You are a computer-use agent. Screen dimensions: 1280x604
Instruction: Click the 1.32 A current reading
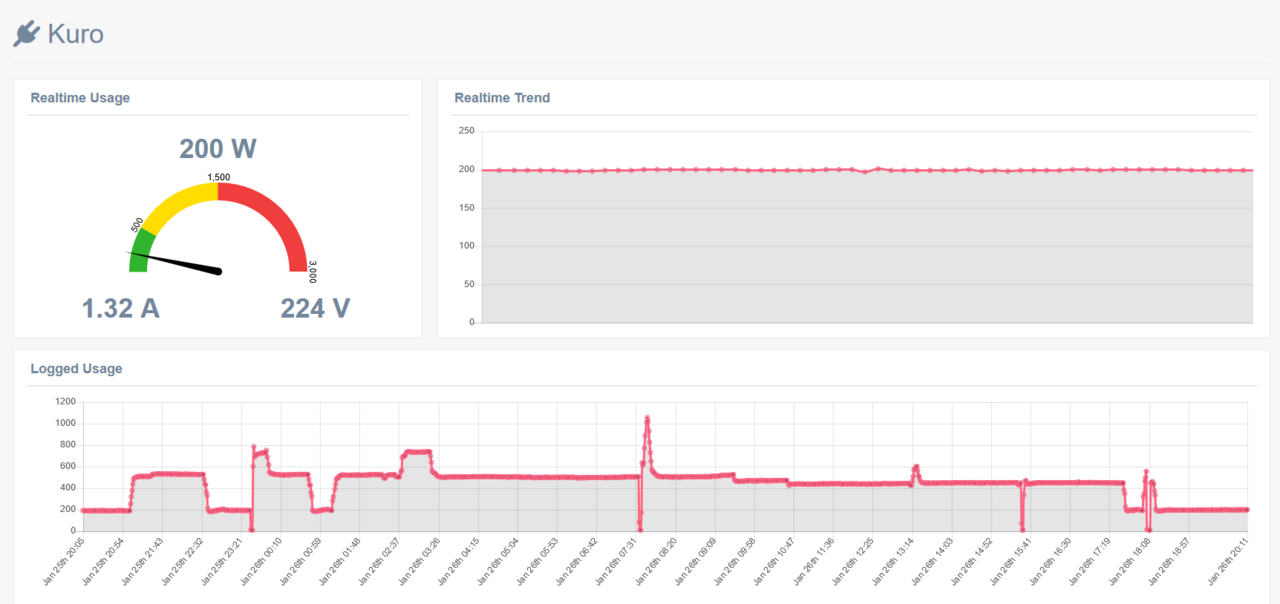click(120, 308)
